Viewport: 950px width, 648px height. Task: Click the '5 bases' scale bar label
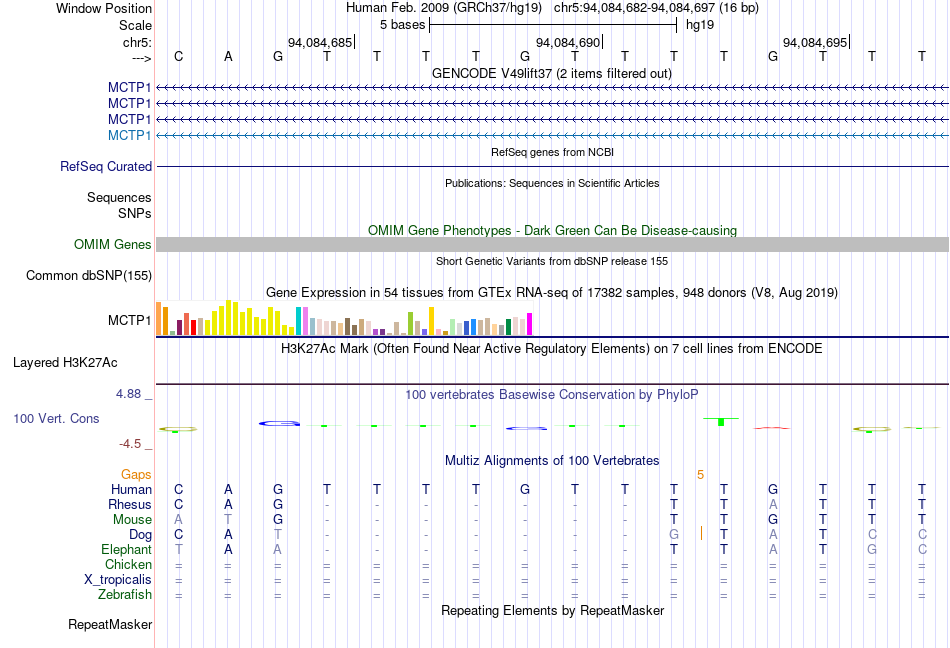[403, 25]
